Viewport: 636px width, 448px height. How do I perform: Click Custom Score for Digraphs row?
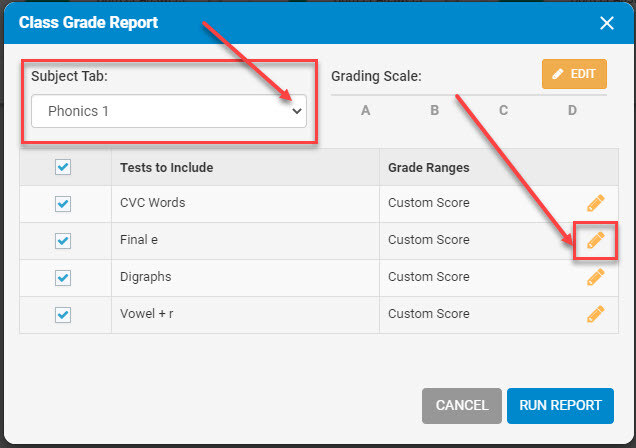pos(429,277)
